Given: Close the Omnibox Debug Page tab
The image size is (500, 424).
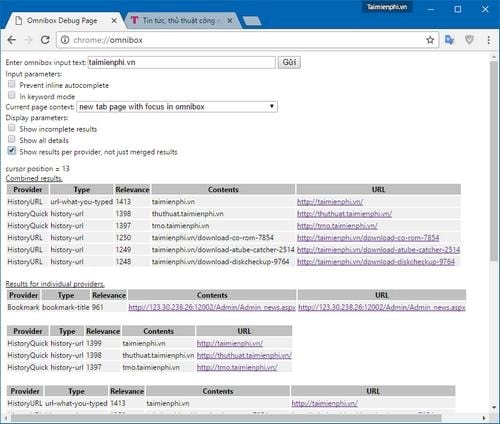Looking at the screenshot, I should [114, 21].
